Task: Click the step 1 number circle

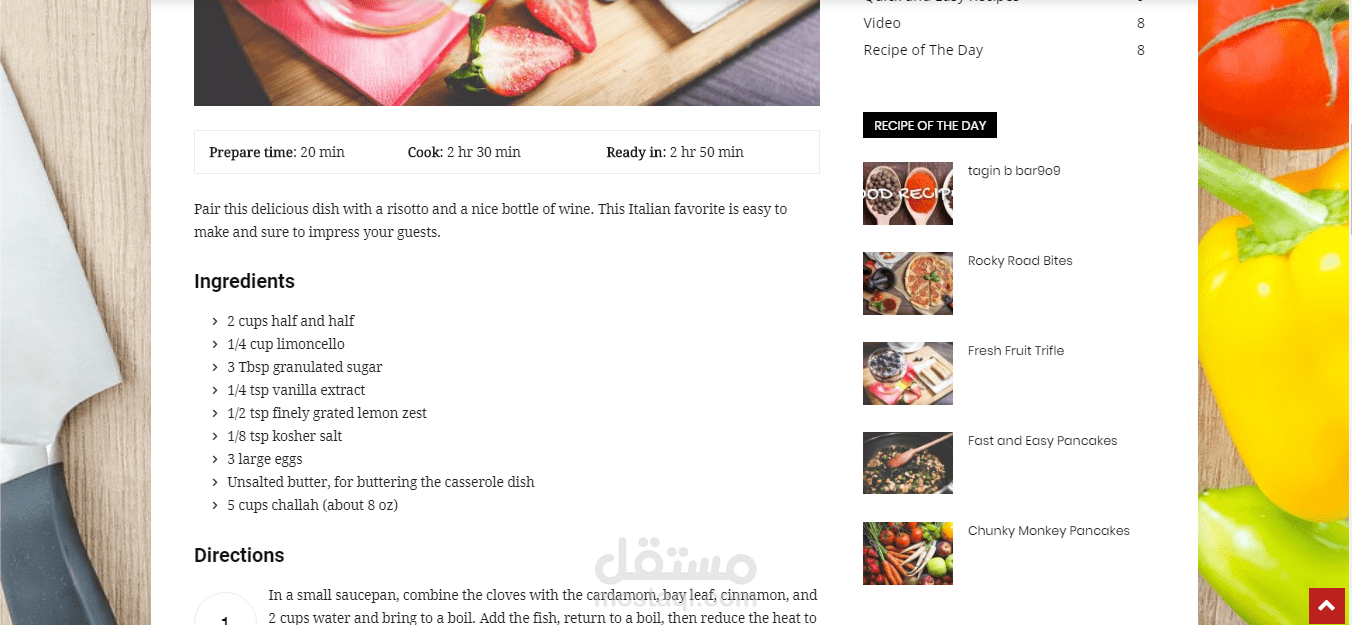Action: [225, 610]
